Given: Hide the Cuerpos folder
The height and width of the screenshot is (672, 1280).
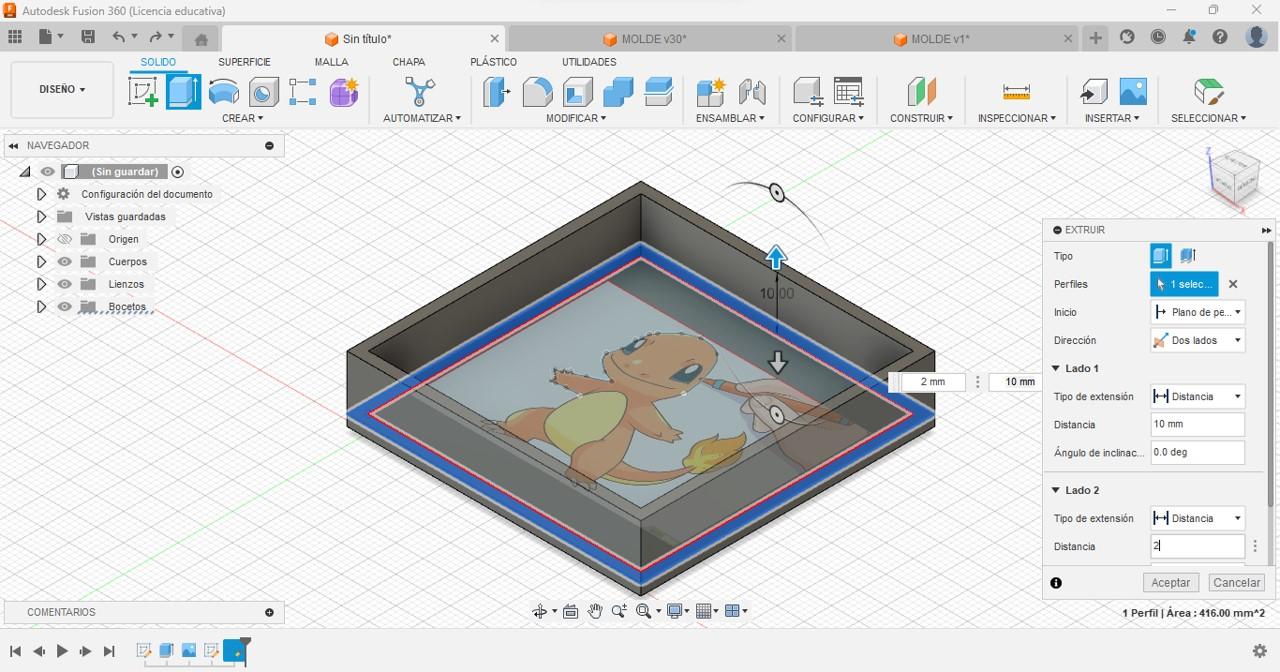Looking at the screenshot, I should pyautogui.click(x=65, y=262).
